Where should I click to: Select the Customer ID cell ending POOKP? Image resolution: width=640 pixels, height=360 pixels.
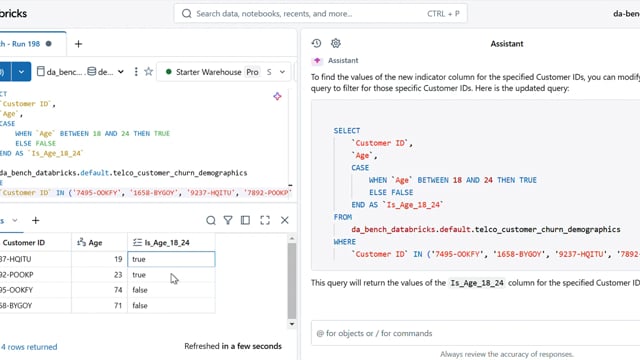(35, 275)
